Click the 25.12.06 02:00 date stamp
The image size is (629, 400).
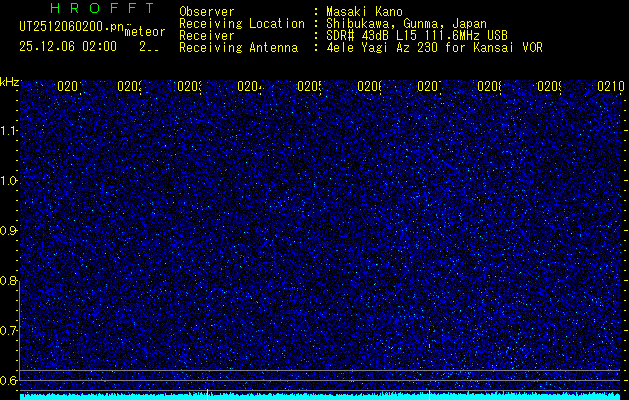[x=68, y=47]
